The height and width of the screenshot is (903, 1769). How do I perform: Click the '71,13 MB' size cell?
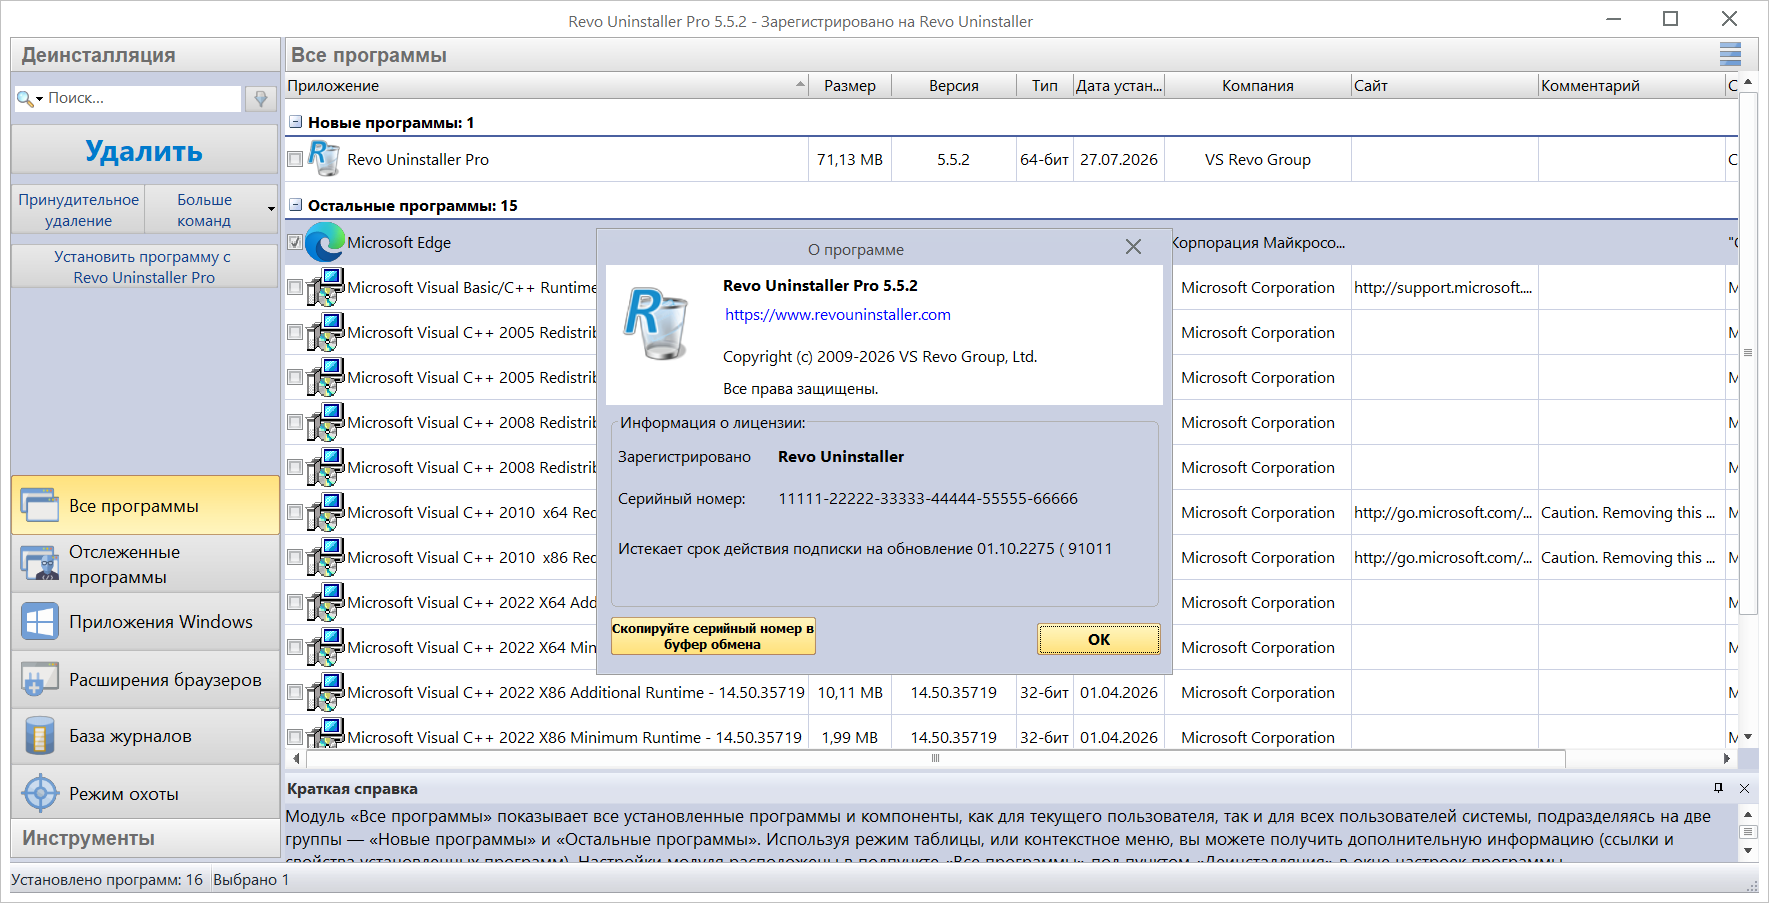tap(850, 159)
